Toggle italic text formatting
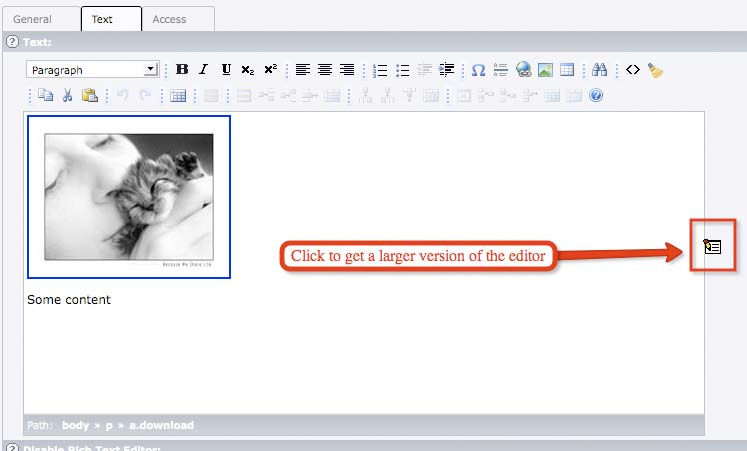The image size is (747, 451). pos(204,70)
